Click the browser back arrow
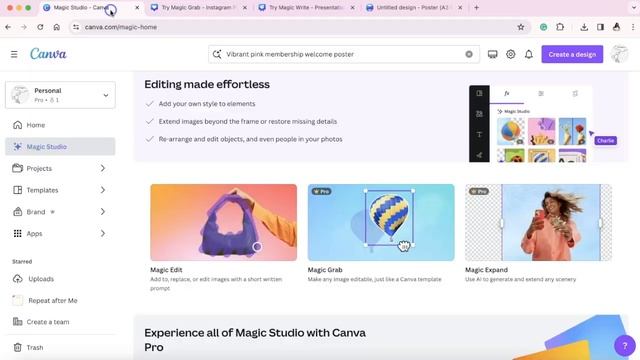Screen dimensions: 640x360 point(8,27)
